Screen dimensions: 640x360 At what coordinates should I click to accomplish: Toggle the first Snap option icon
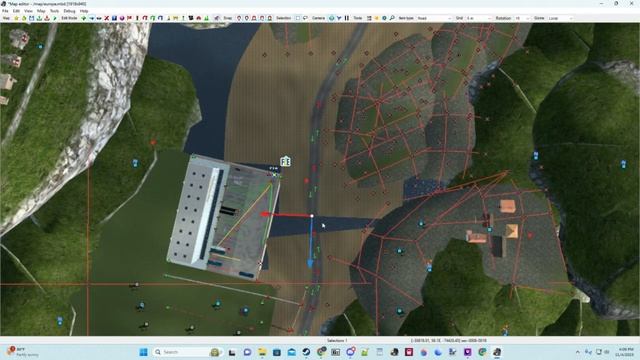(239, 18)
